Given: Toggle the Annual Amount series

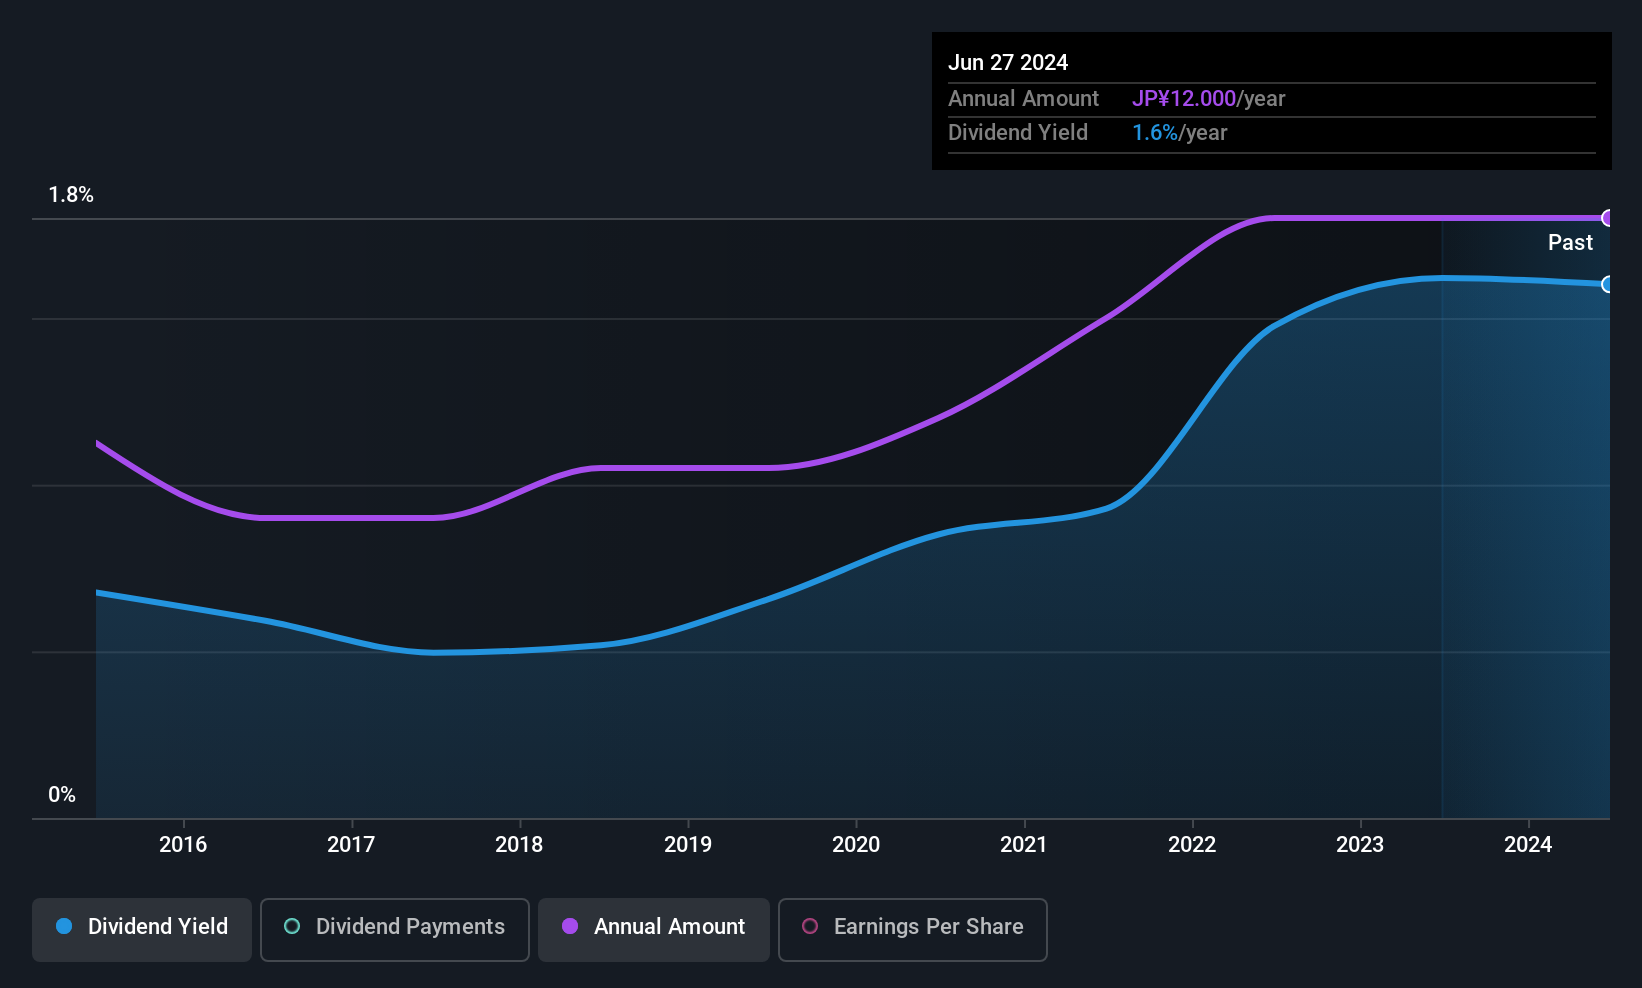Looking at the screenshot, I should (654, 930).
